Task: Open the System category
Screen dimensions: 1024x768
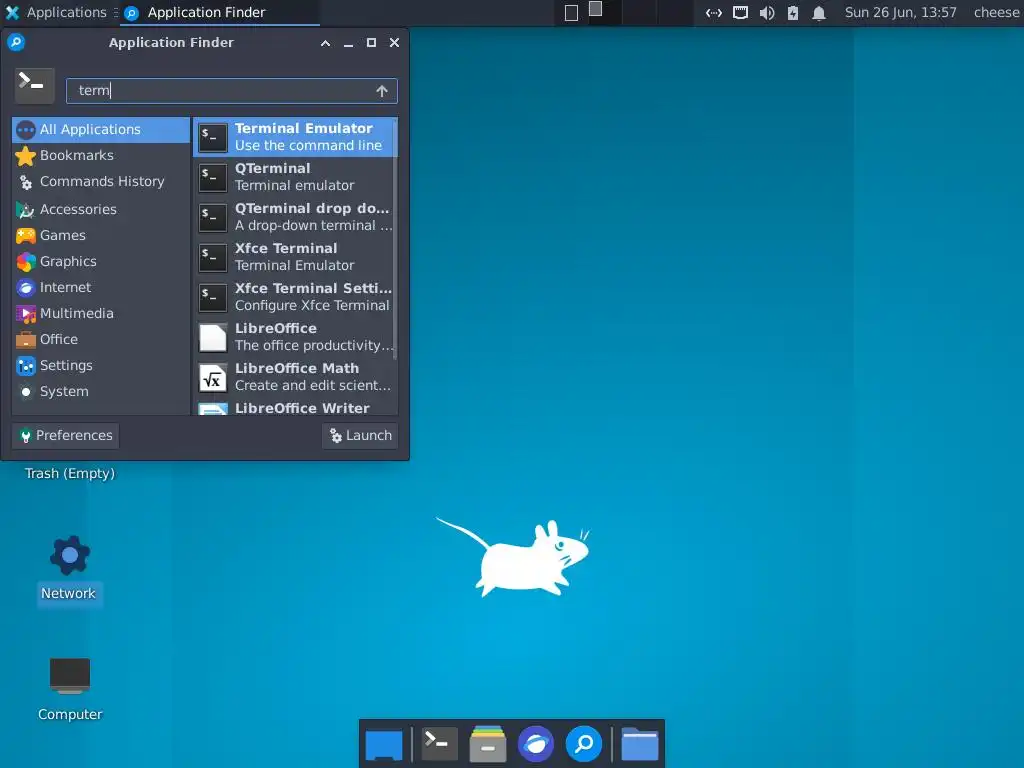Action: point(101,392)
